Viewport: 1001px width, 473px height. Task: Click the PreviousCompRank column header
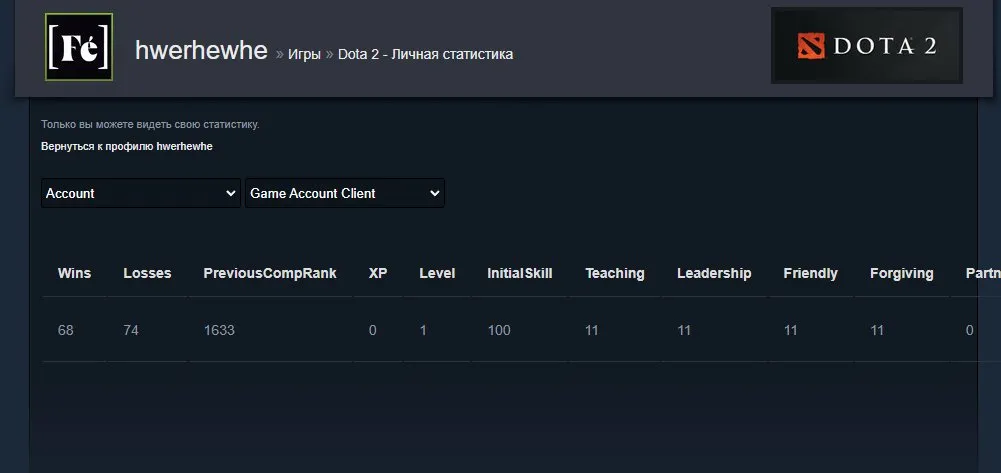(x=270, y=273)
